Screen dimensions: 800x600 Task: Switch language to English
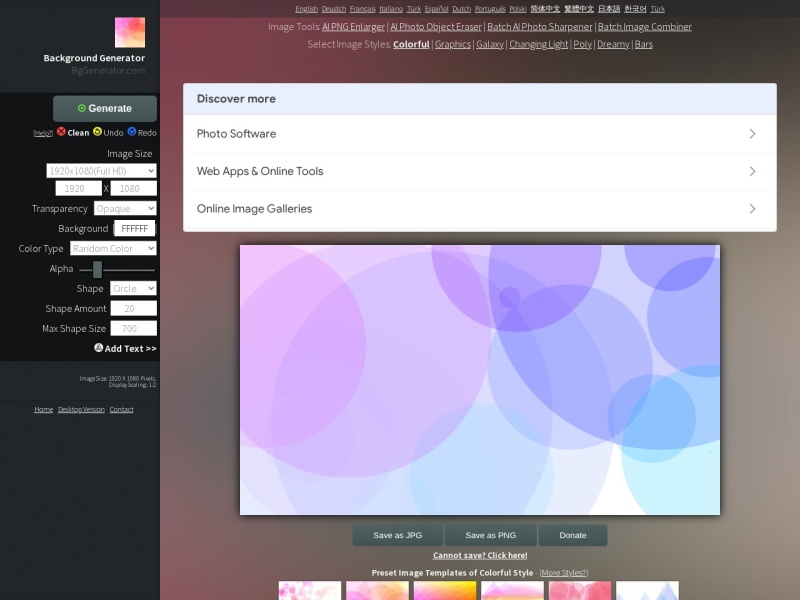(306, 9)
